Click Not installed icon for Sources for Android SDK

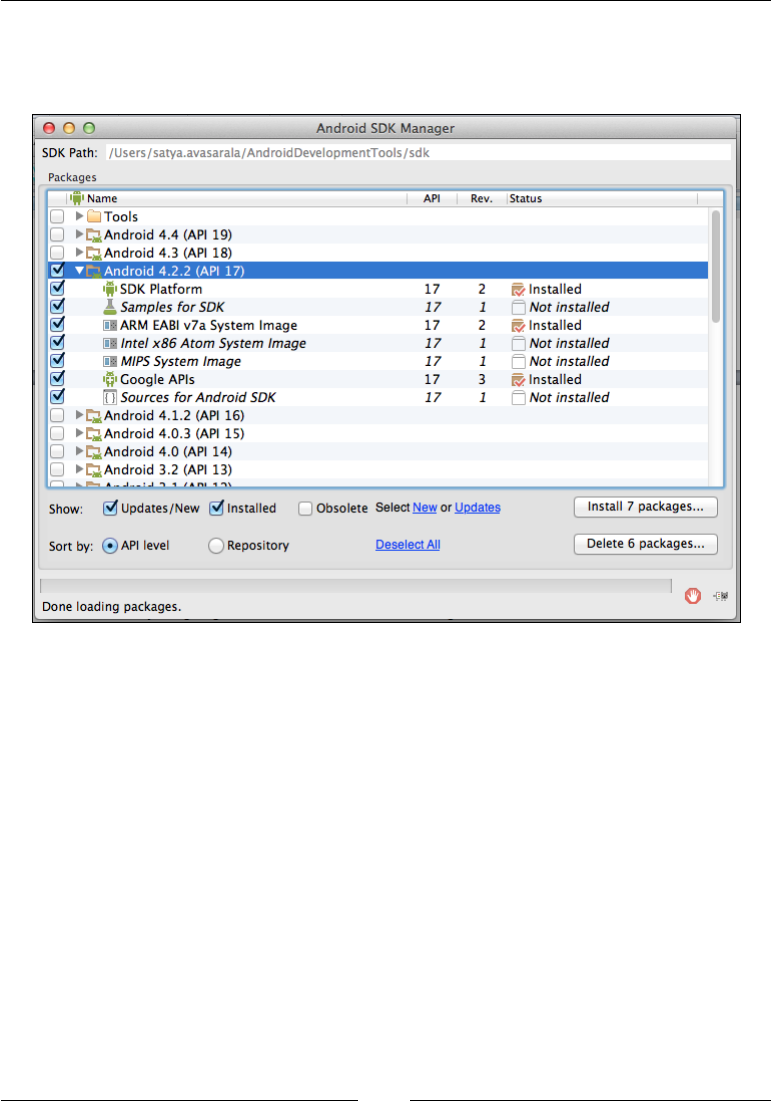[x=518, y=398]
